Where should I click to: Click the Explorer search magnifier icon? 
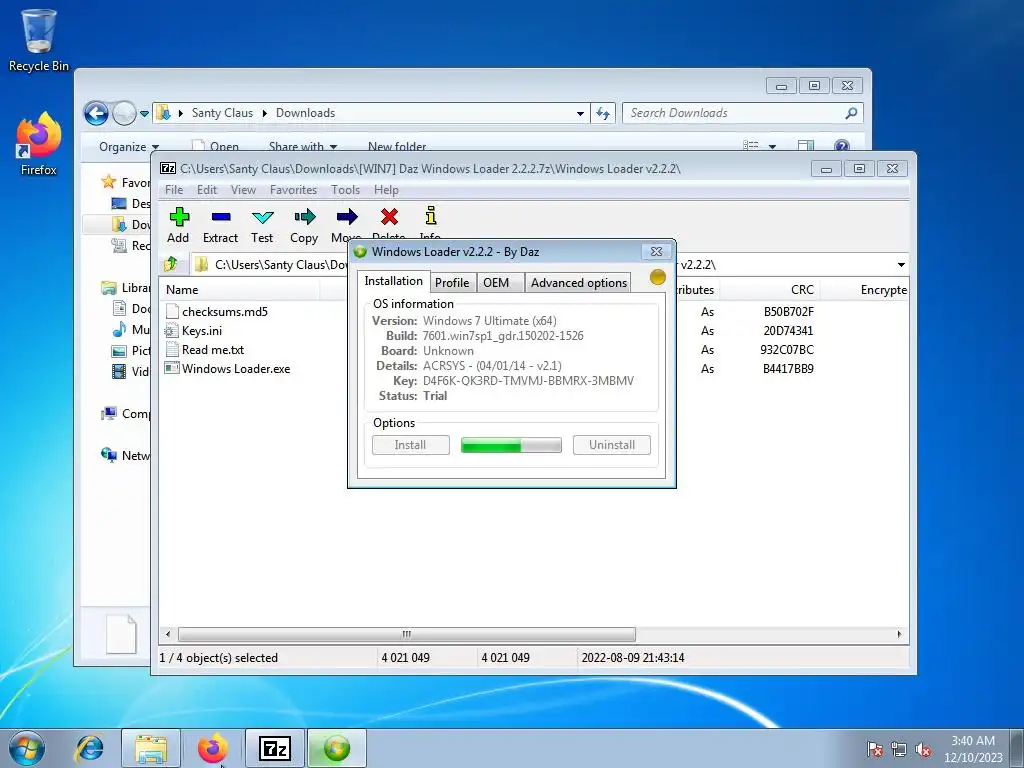[850, 113]
